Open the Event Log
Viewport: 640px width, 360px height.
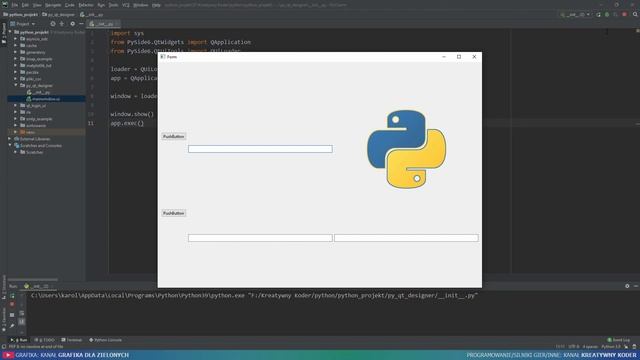pyautogui.click(x=619, y=340)
